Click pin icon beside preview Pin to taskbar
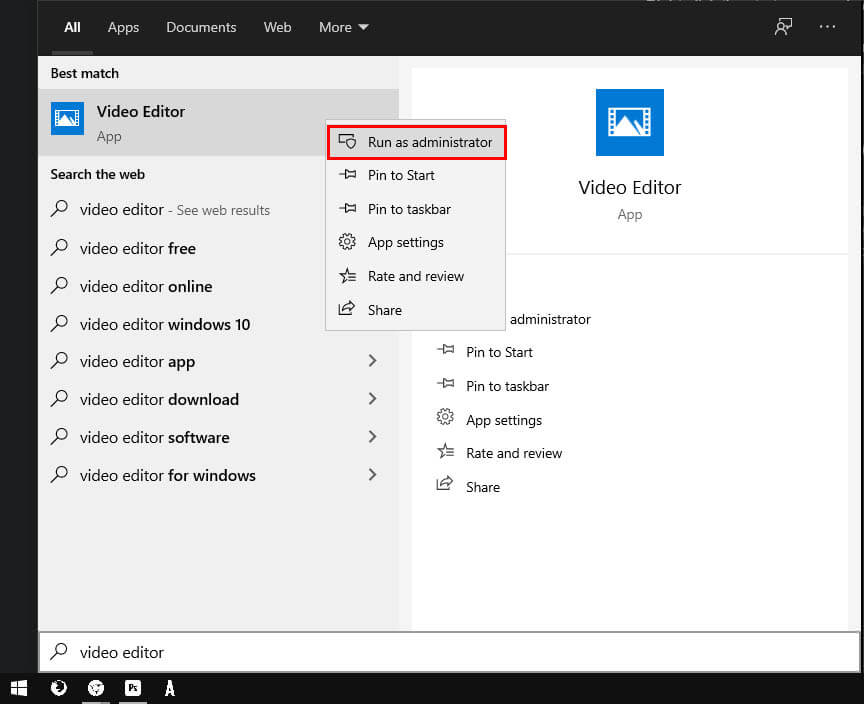This screenshot has height=704, width=864. pos(445,383)
